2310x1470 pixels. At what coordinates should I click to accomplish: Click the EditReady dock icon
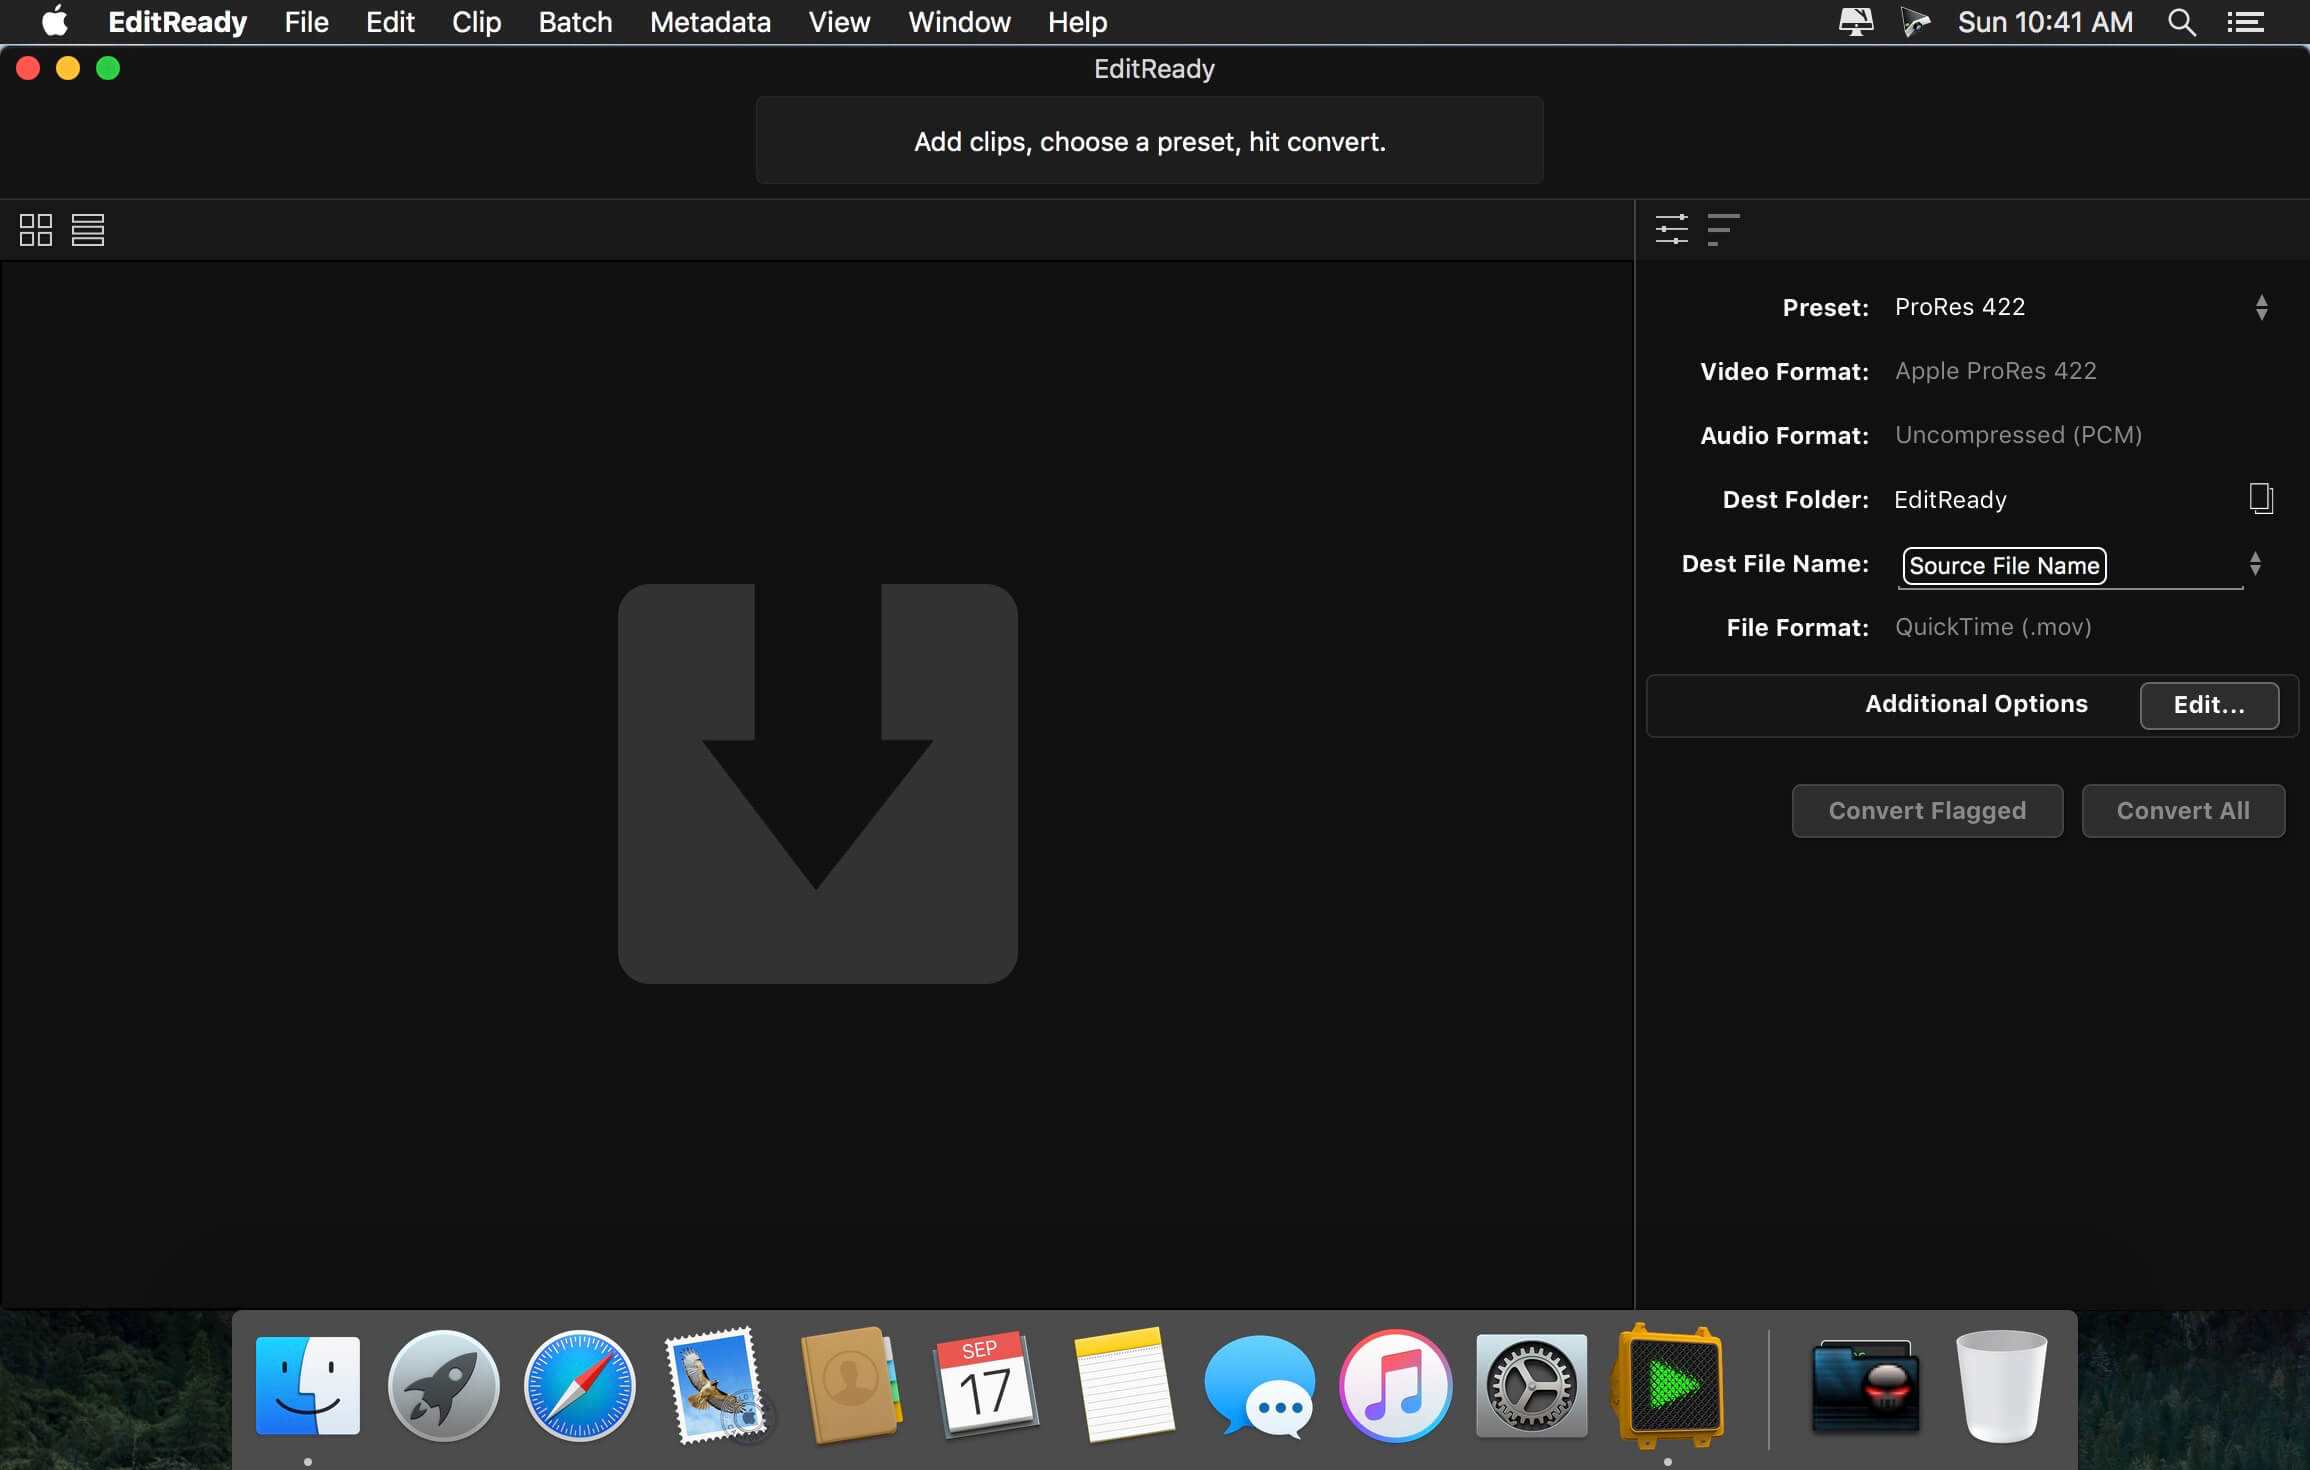coord(1667,1386)
